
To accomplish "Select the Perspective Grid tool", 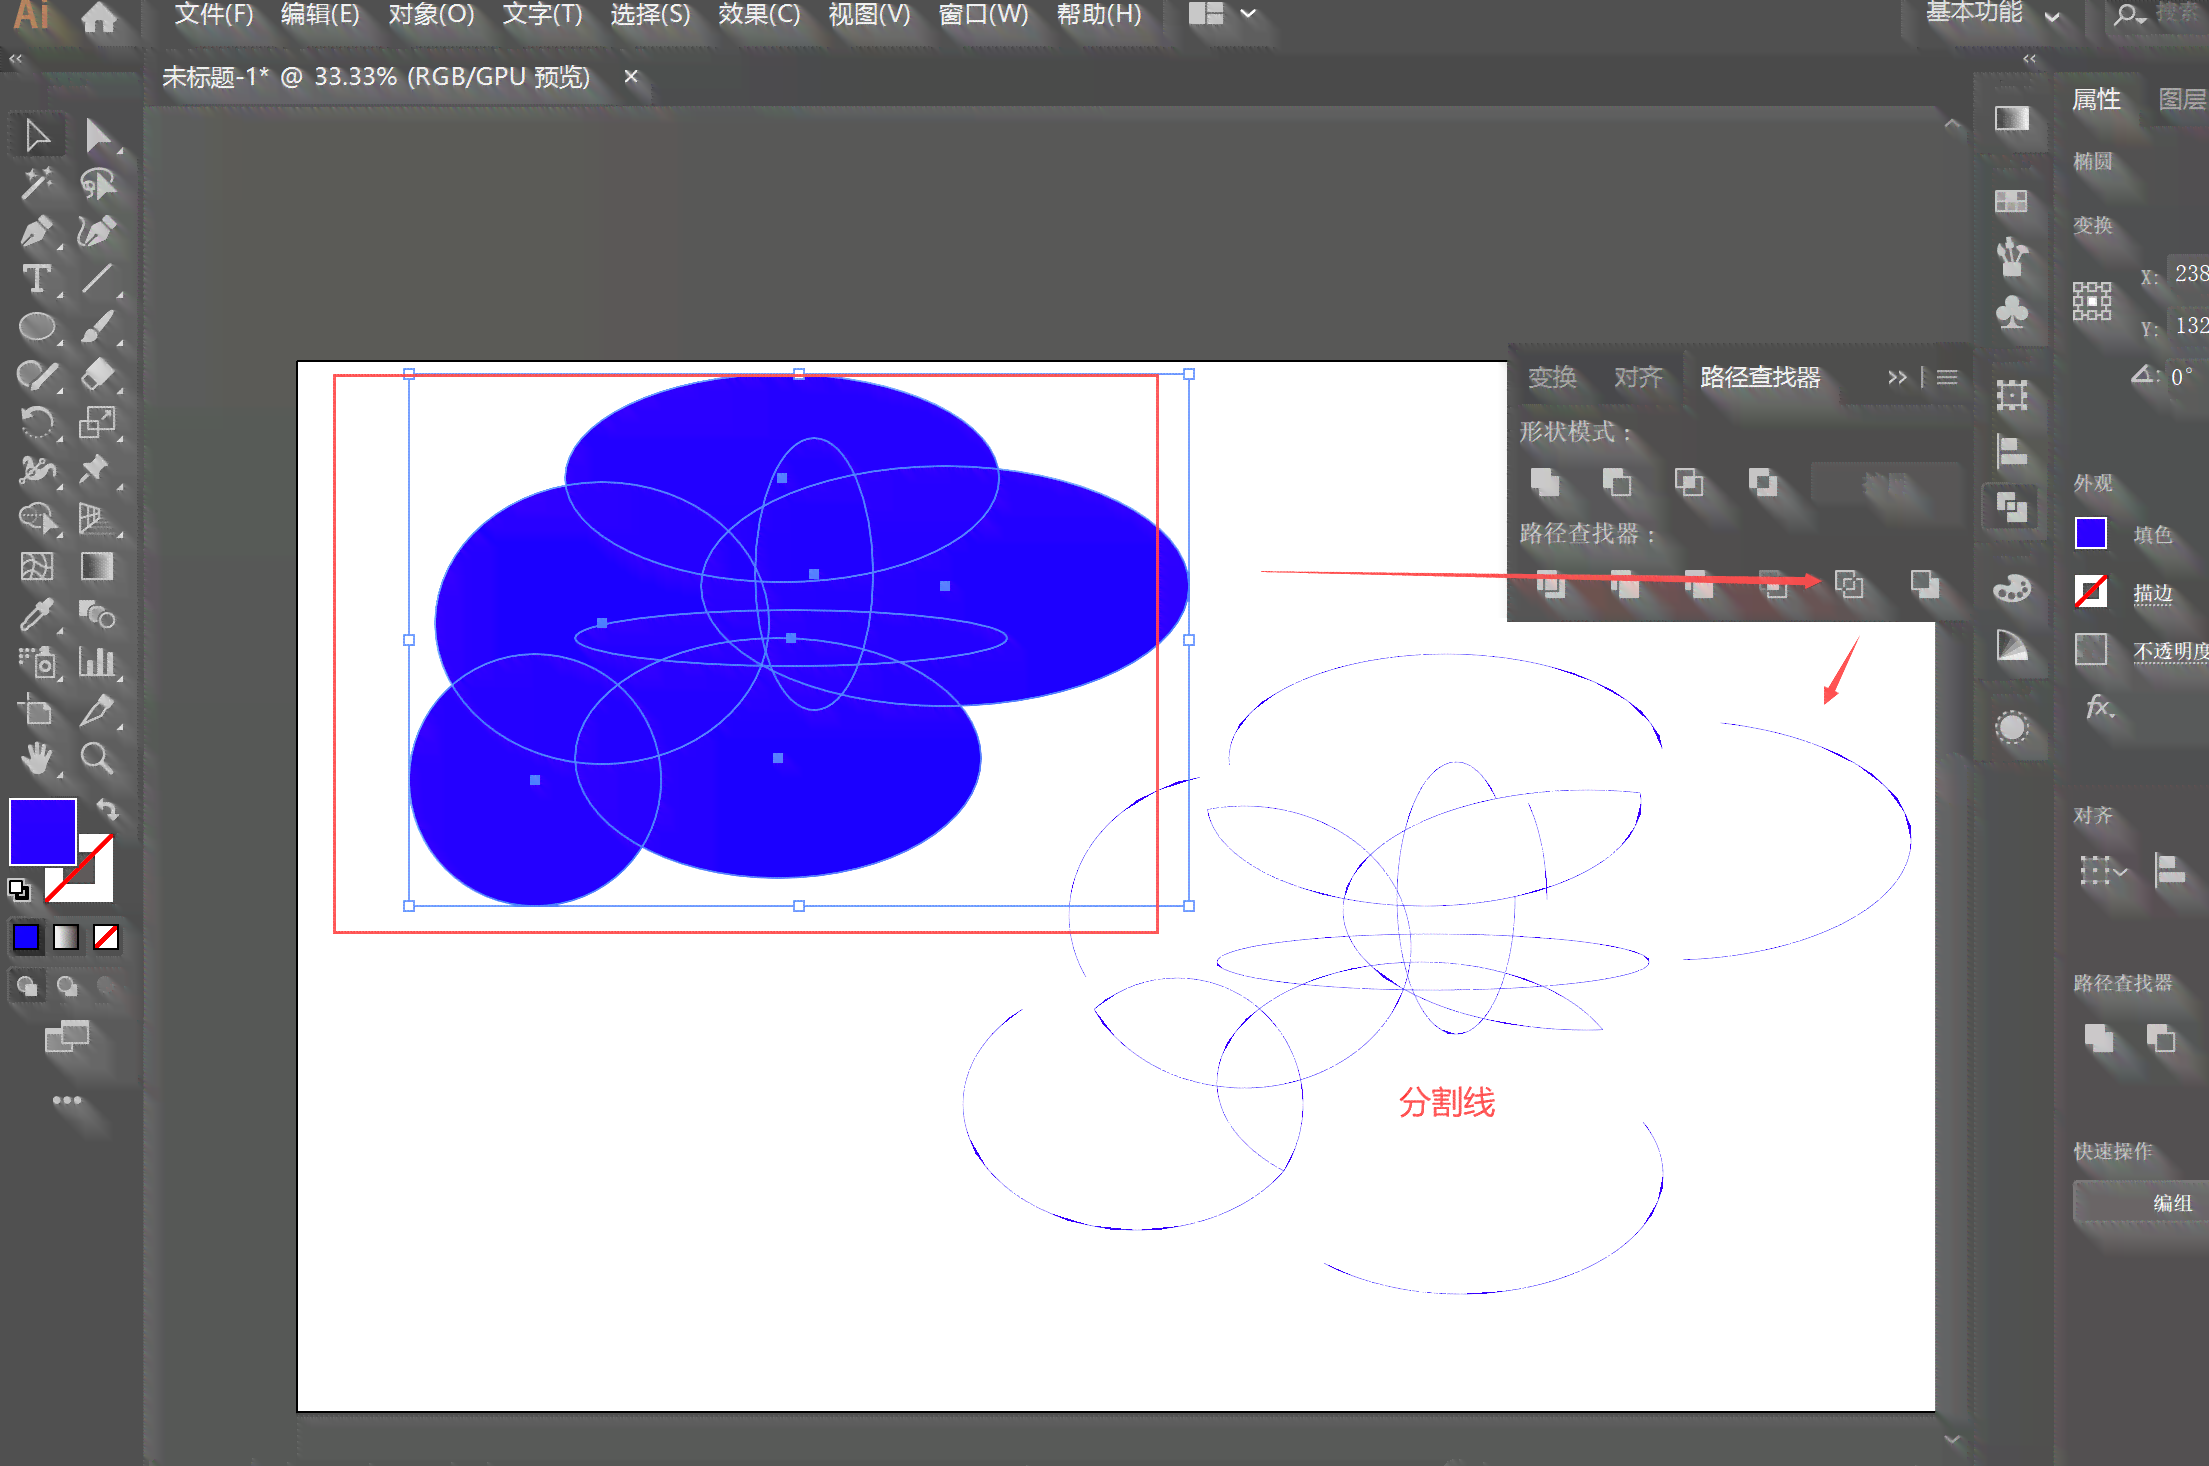I will 97,519.
